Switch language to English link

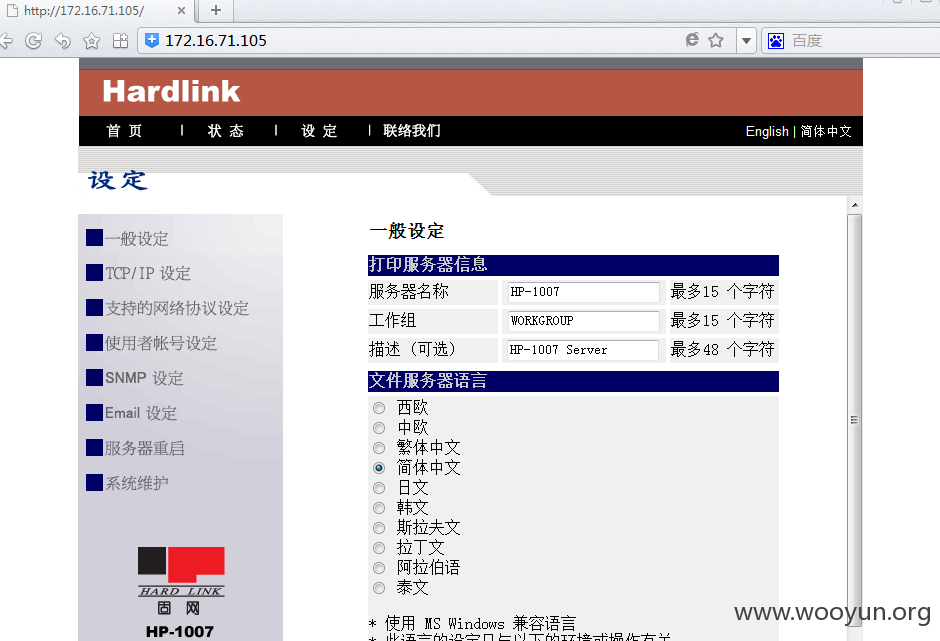click(x=767, y=131)
